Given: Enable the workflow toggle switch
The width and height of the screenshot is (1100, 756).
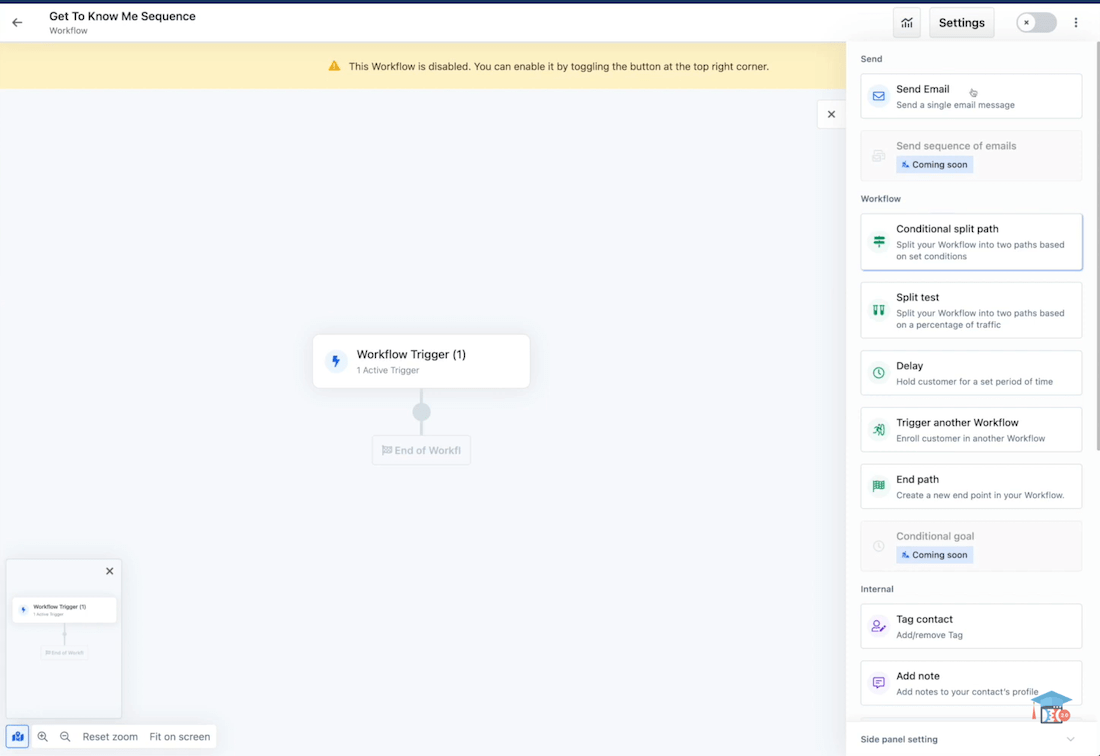Looking at the screenshot, I should [x=1036, y=22].
